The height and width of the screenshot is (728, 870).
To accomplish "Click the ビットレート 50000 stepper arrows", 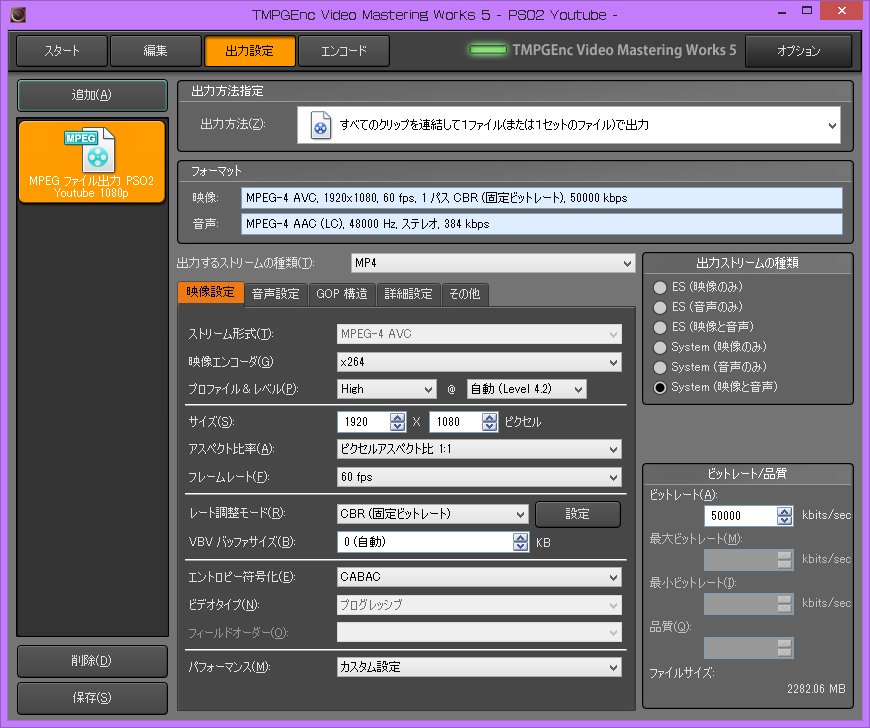I will coord(785,515).
